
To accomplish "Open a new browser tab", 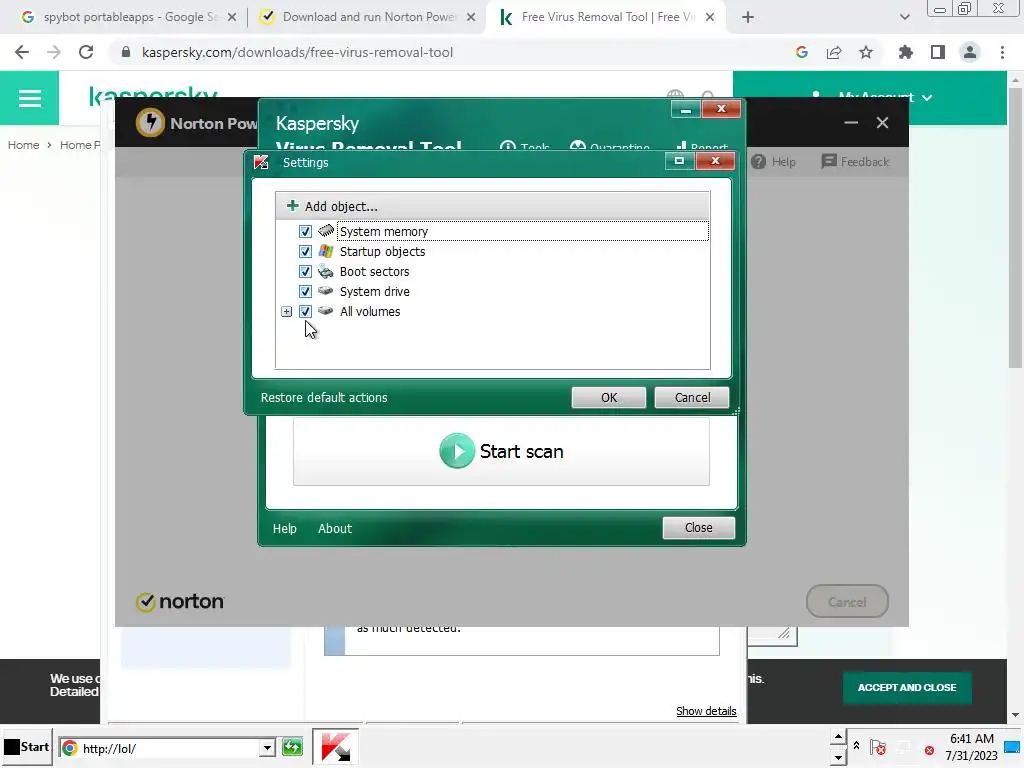I will [x=748, y=18].
